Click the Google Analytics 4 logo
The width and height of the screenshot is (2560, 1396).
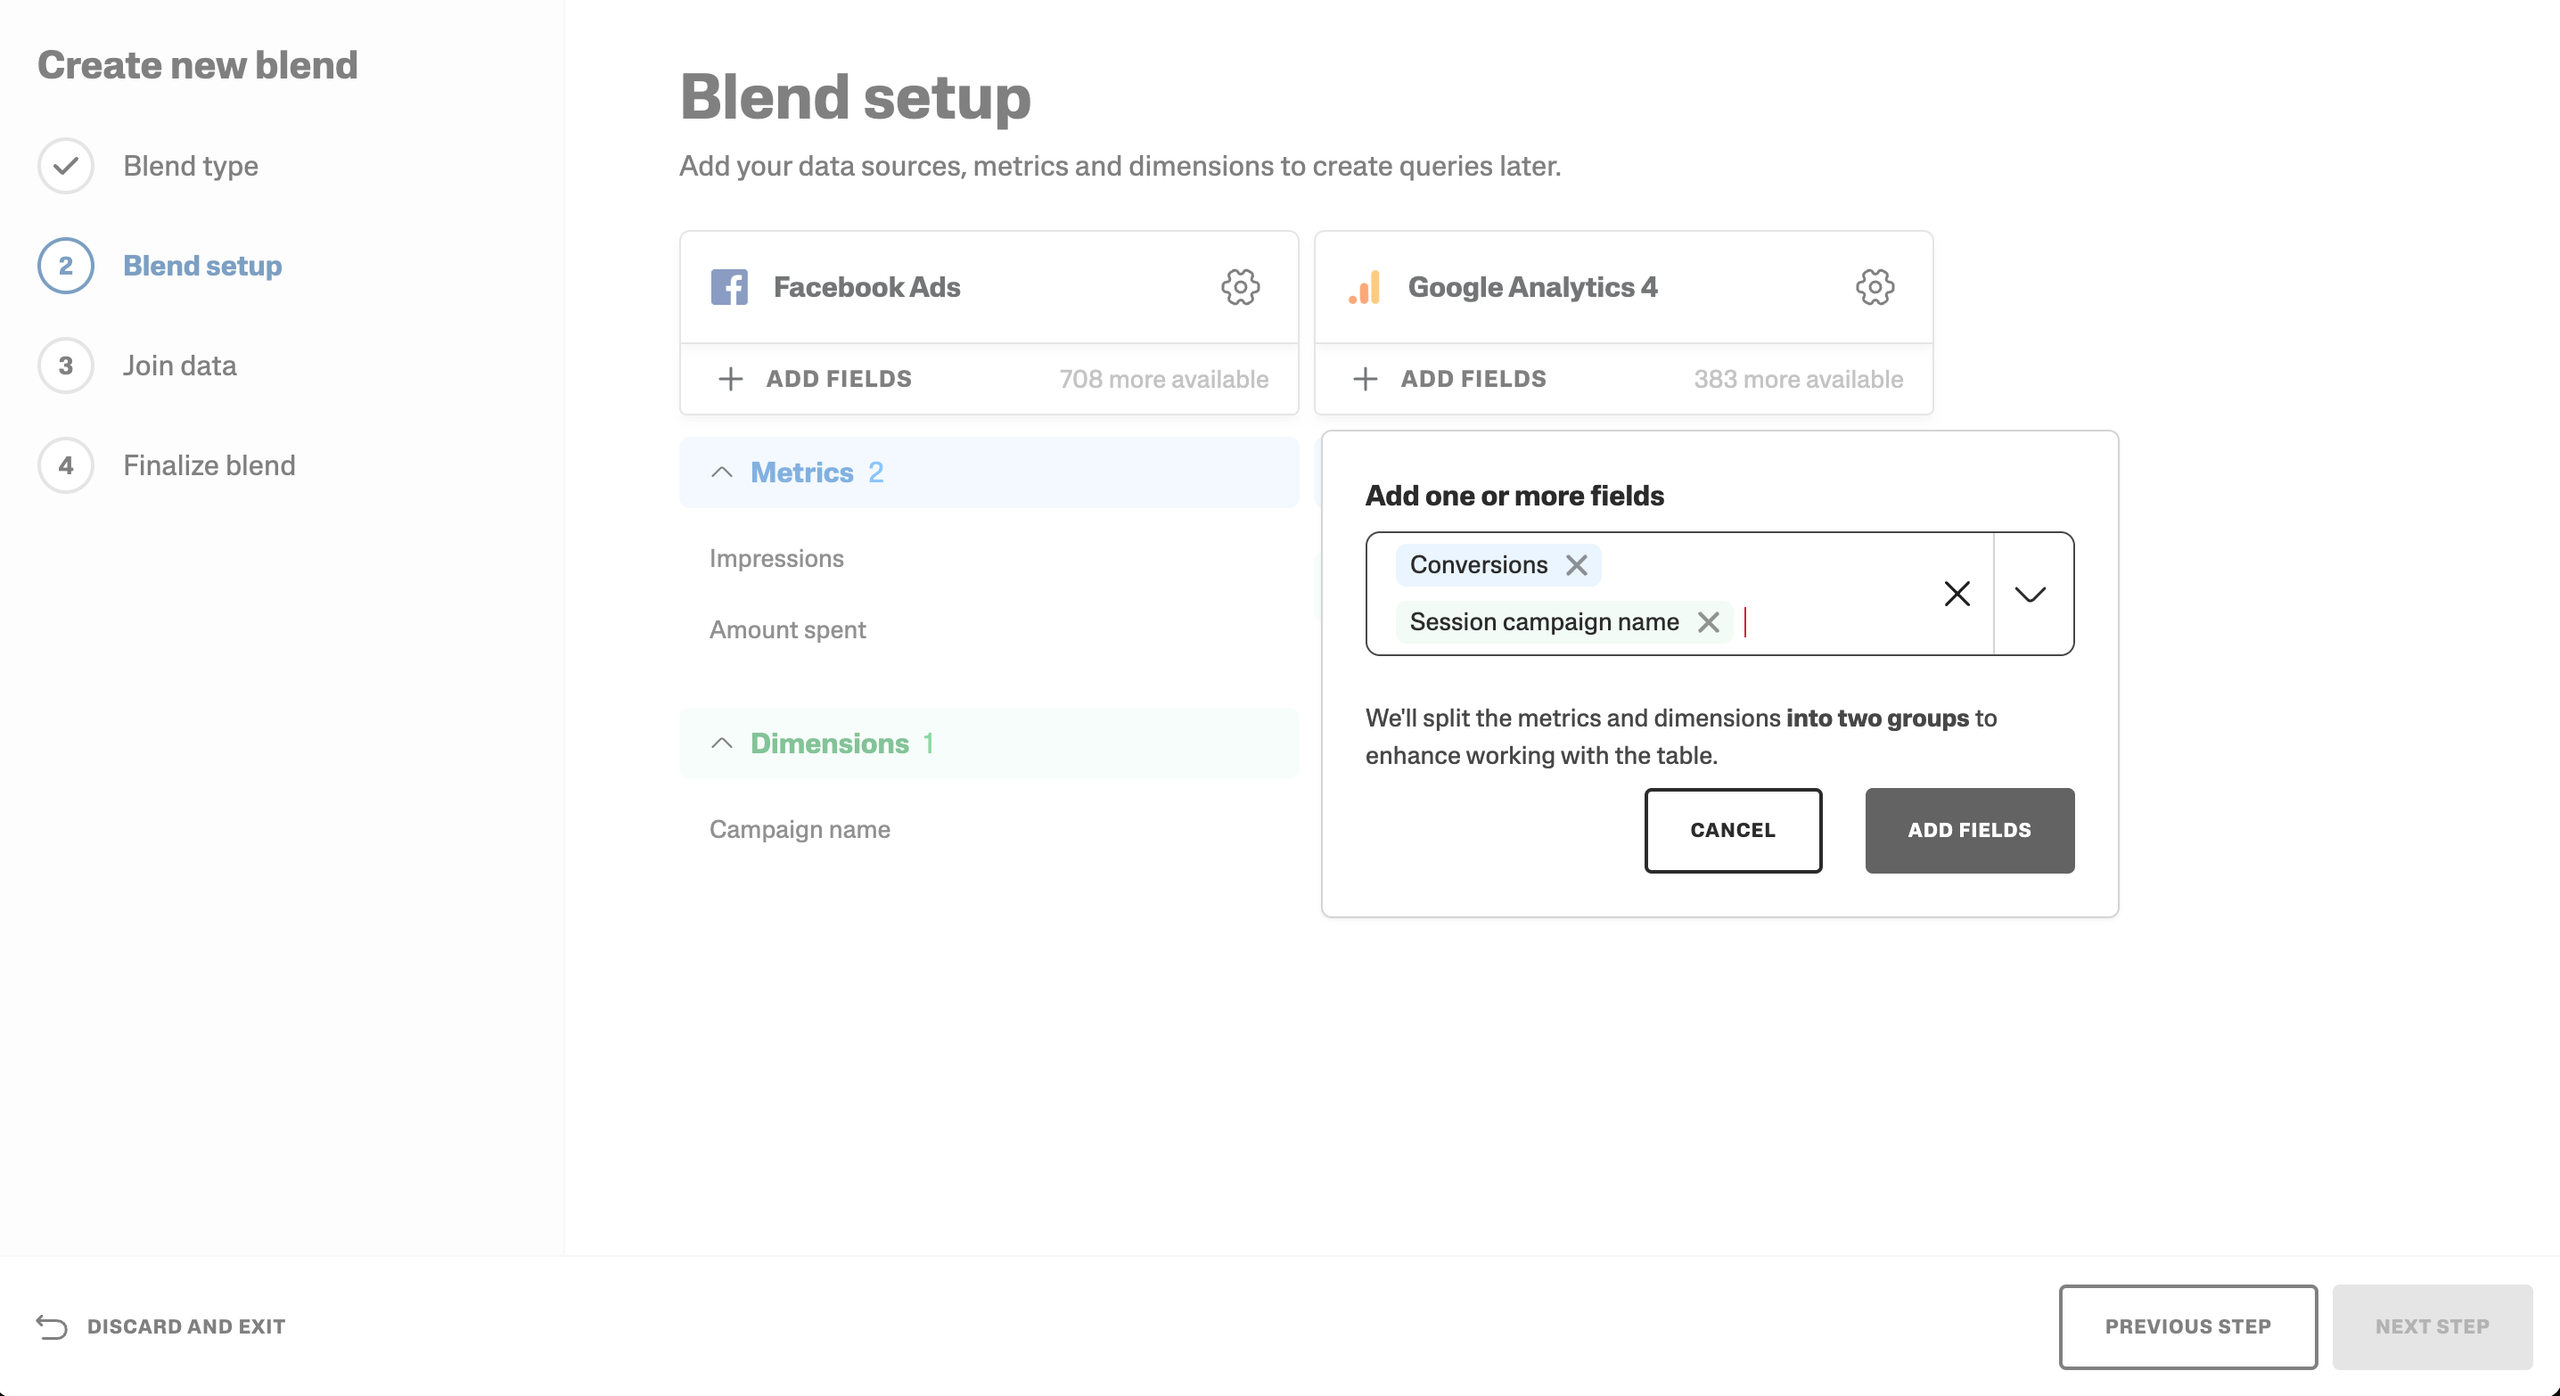point(1364,287)
